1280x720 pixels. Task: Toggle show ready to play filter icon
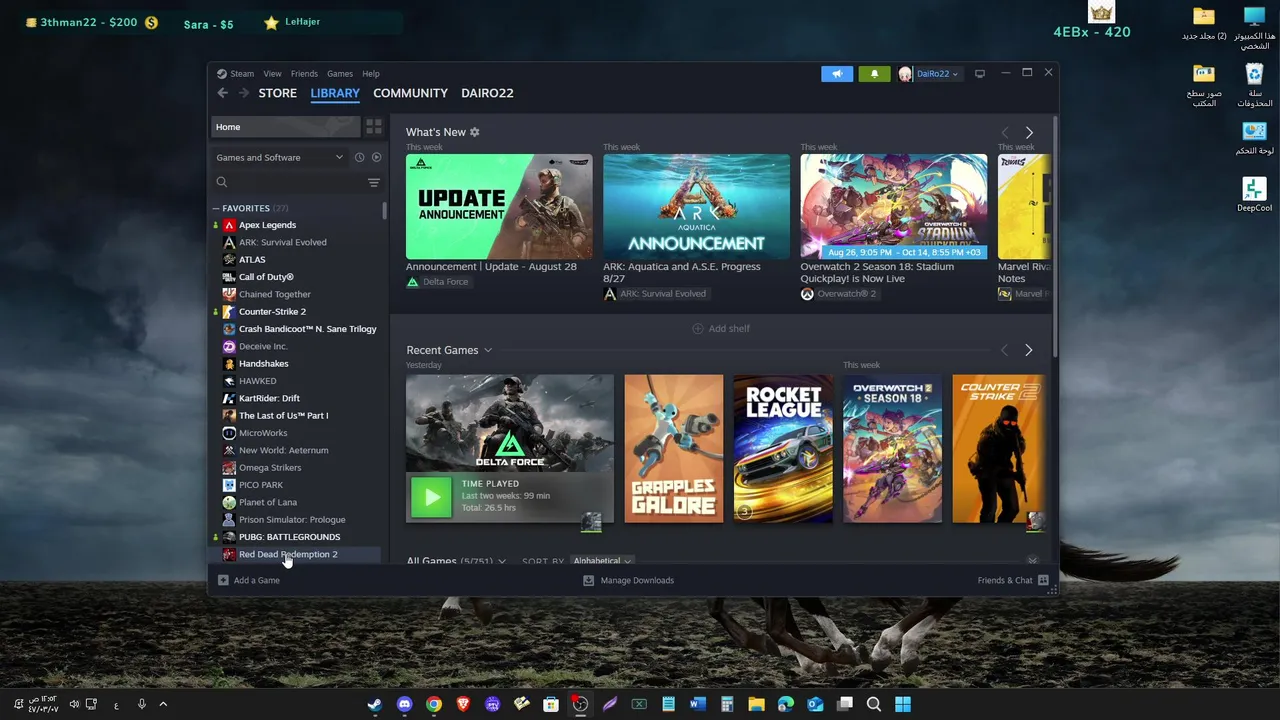(x=376, y=157)
